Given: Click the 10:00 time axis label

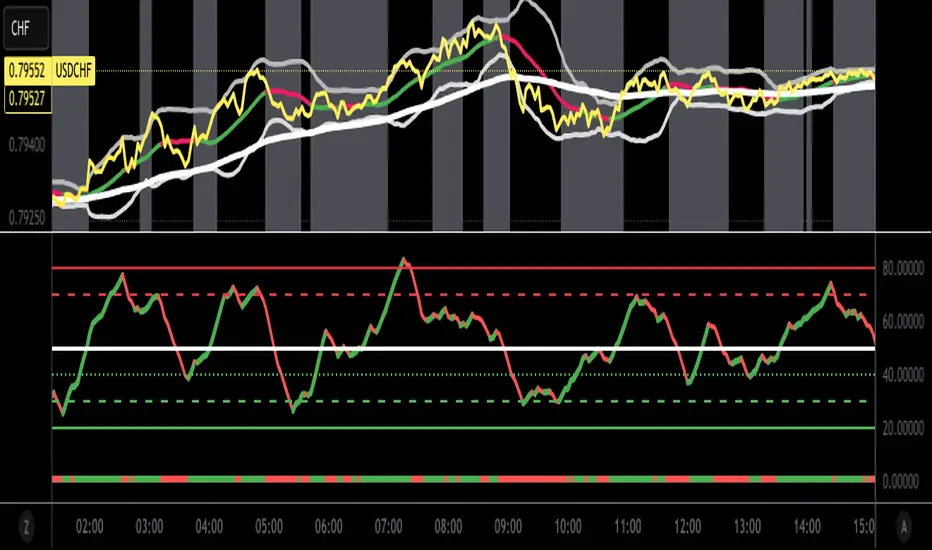Looking at the screenshot, I should [x=568, y=526].
